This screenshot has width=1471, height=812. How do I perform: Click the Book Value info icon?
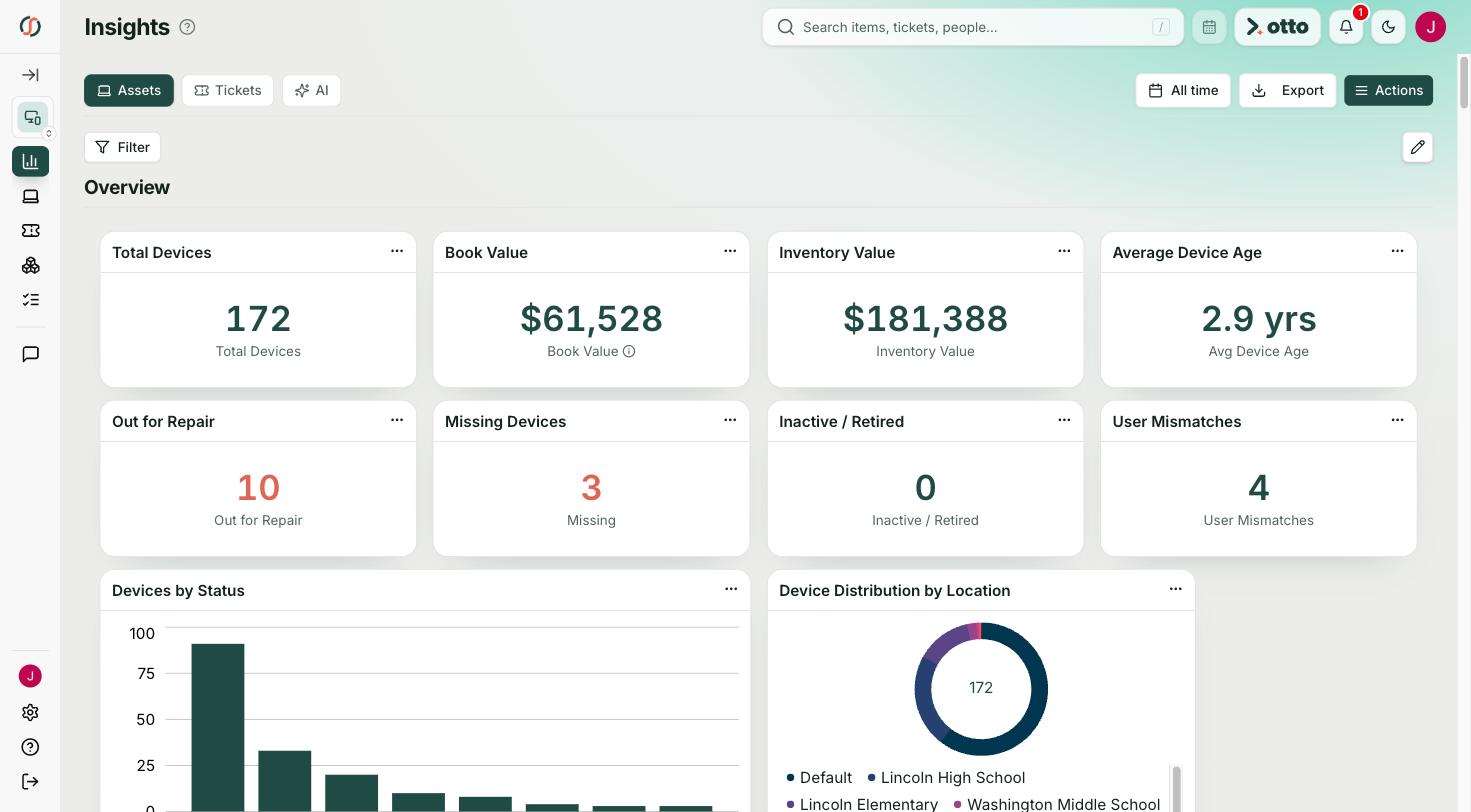pos(629,351)
